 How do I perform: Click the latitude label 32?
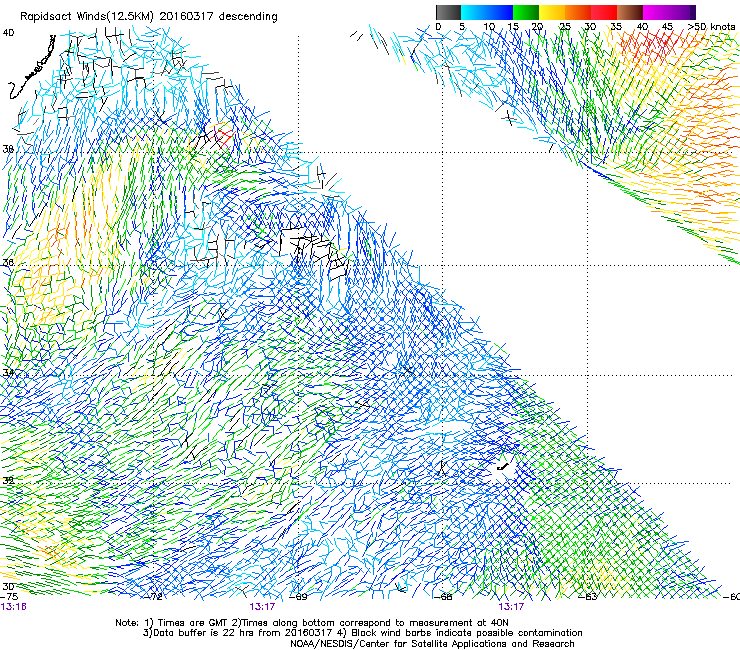pyautogui.click(x=8, y=481)
